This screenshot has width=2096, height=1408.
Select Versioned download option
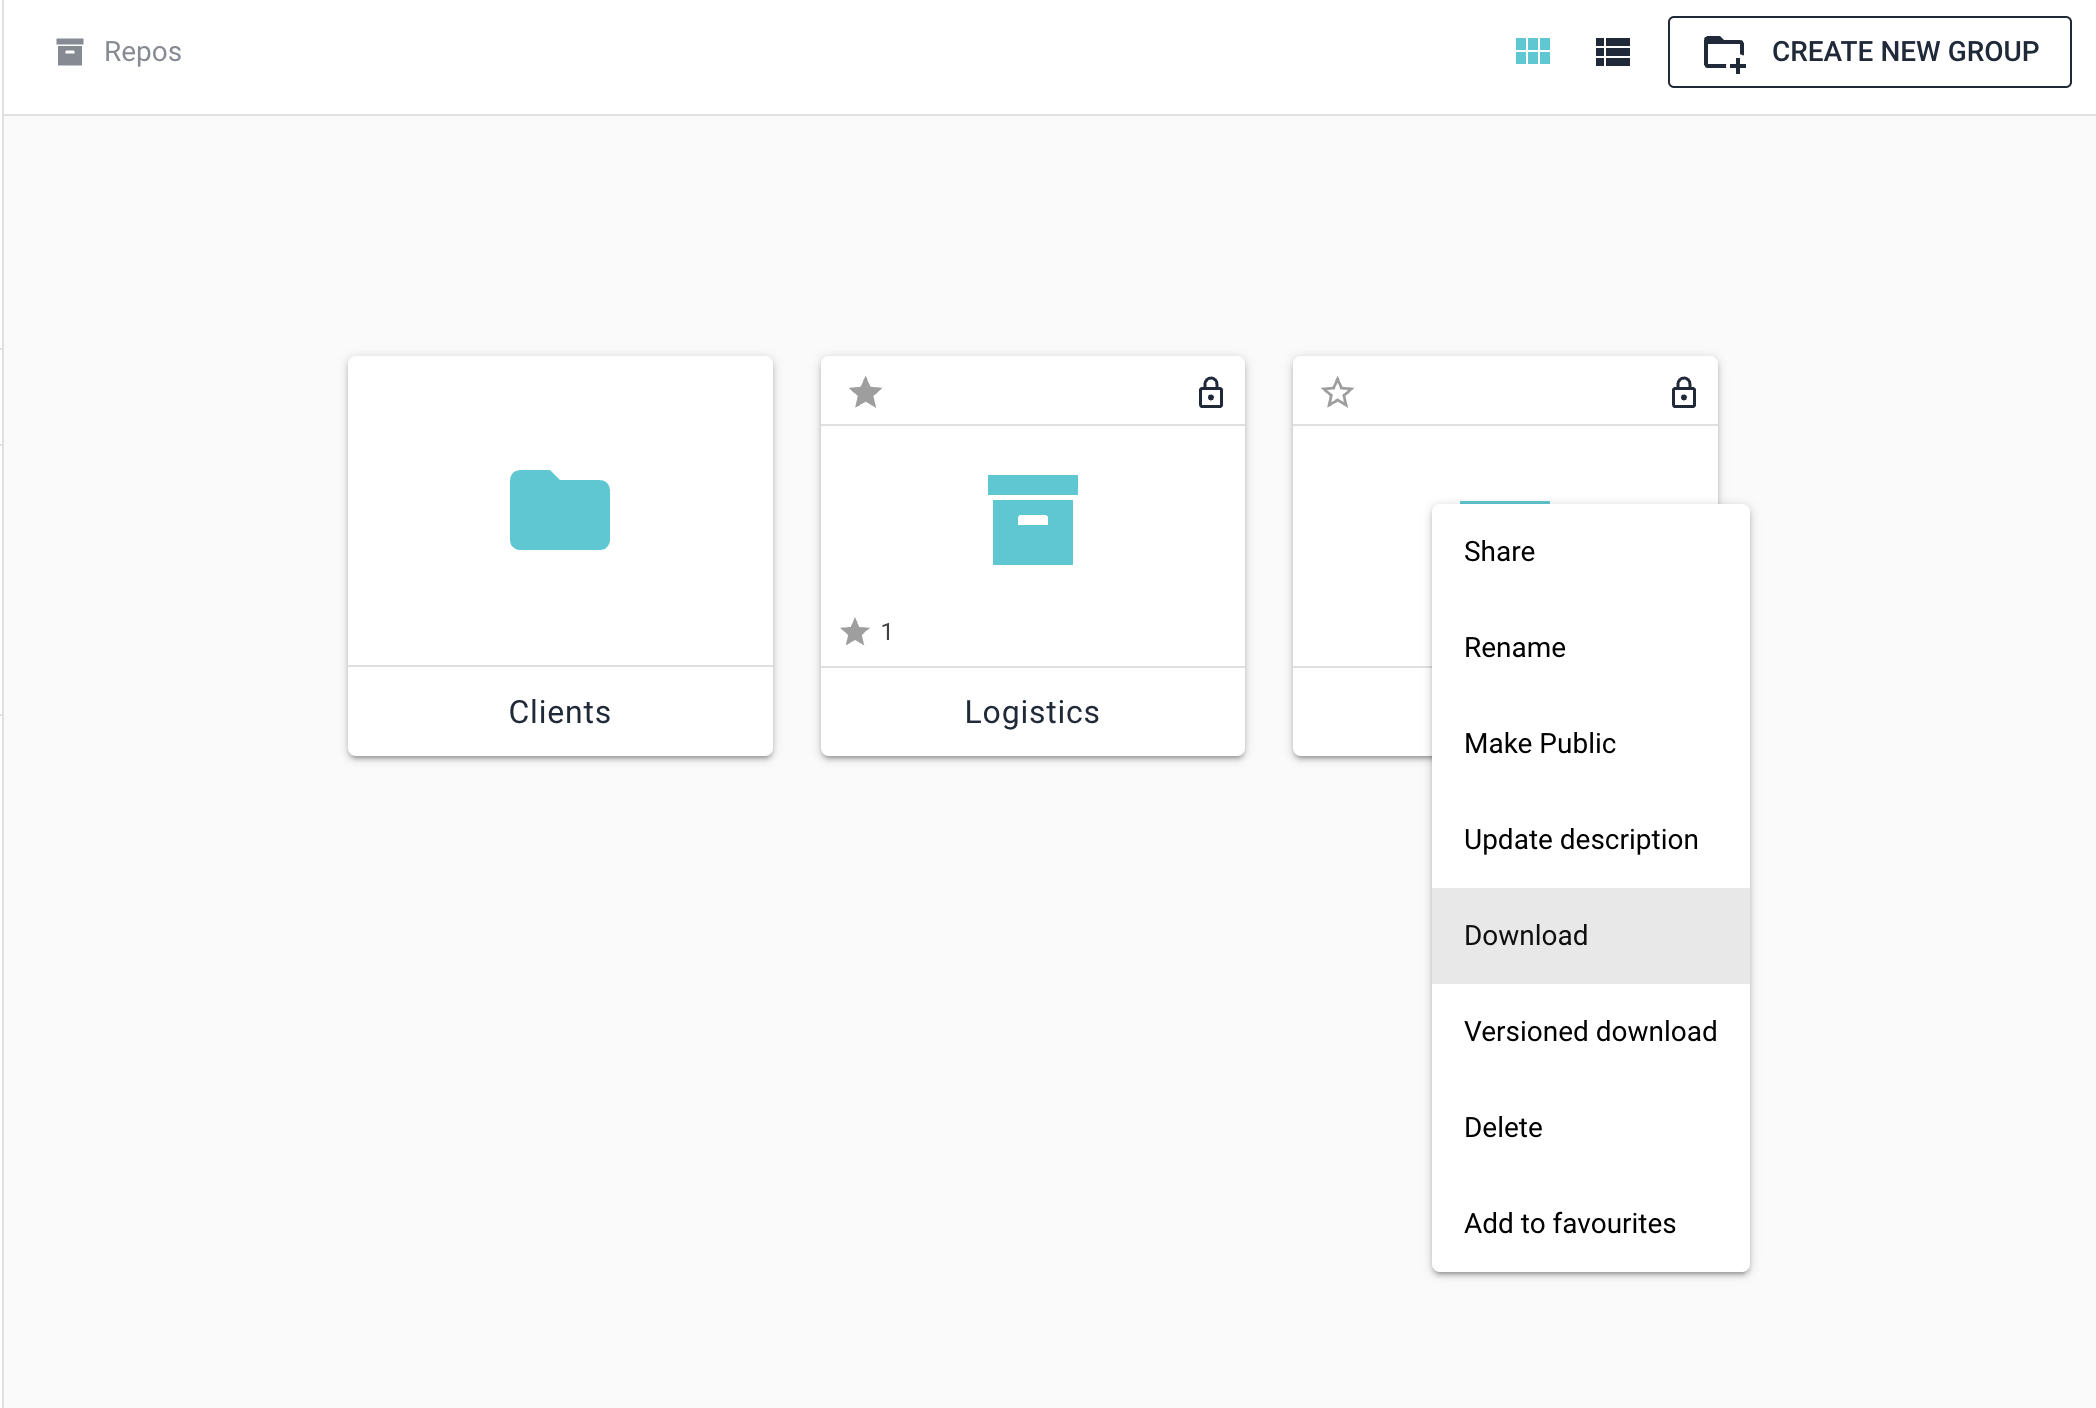[1589, 1032]
